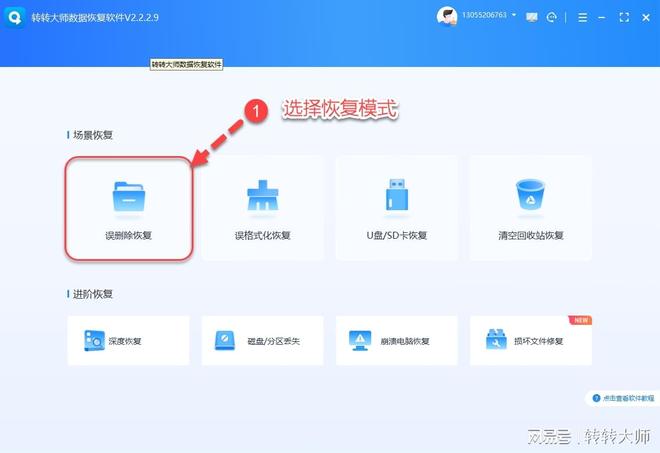Click the 清空回收站恢复 label text
This screenshot has width=660, height=453.
(531, 235)
